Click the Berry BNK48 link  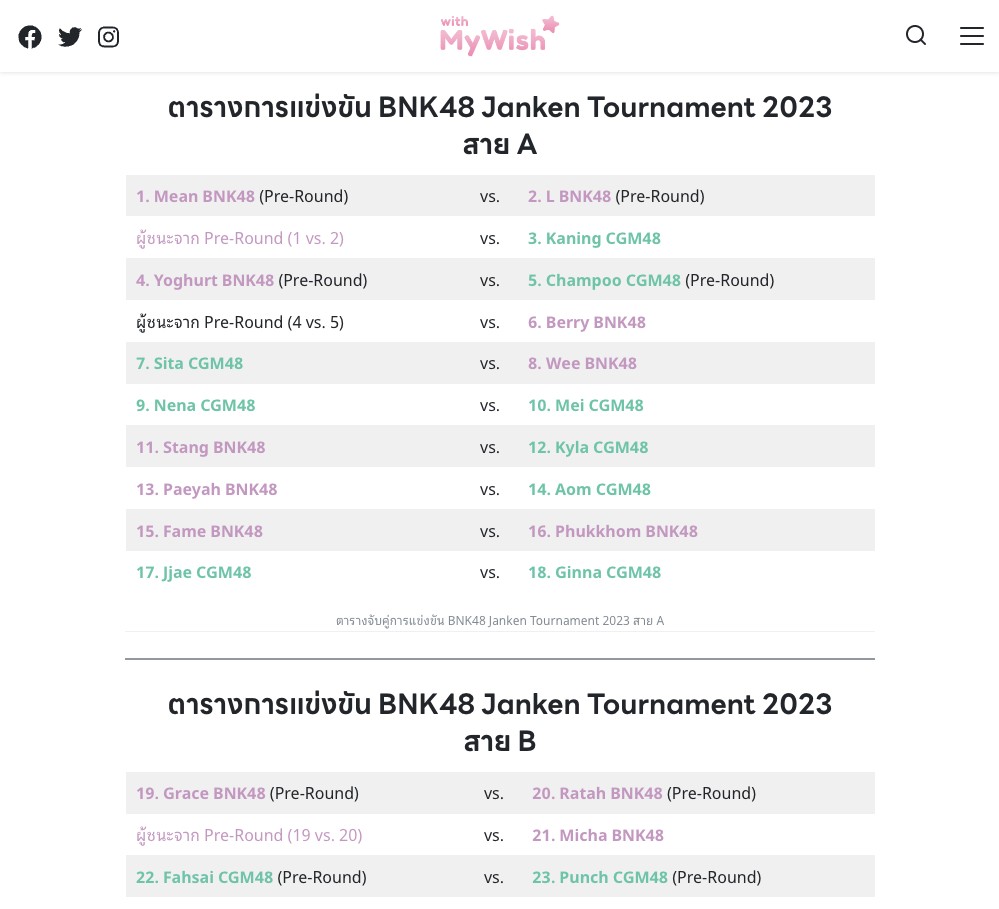pos(587,322)
